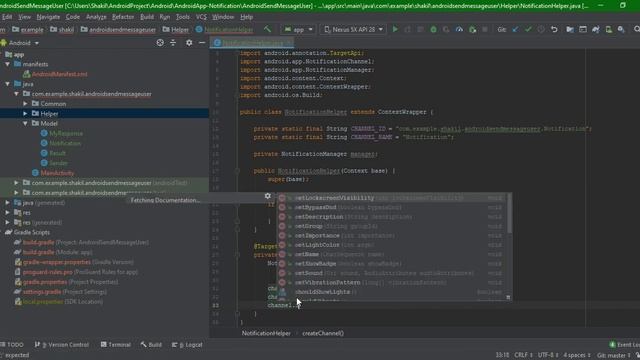Screen dimensions: 640x360
Task: Open the Edit menu
Action: point(7,17)
